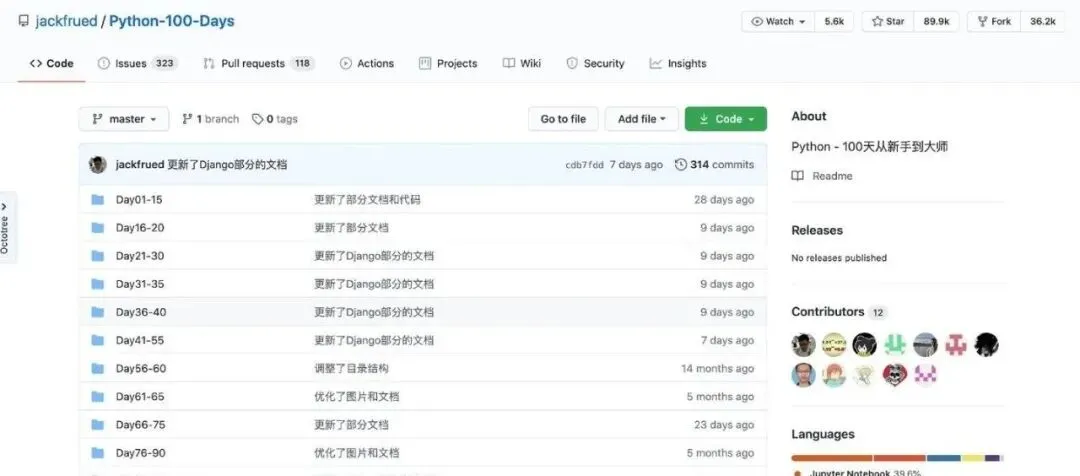Image resolution: width=1080 pixels, height=476 pixels.
Task: Click folder icon next to Day36-40
Action: point(98,313)
